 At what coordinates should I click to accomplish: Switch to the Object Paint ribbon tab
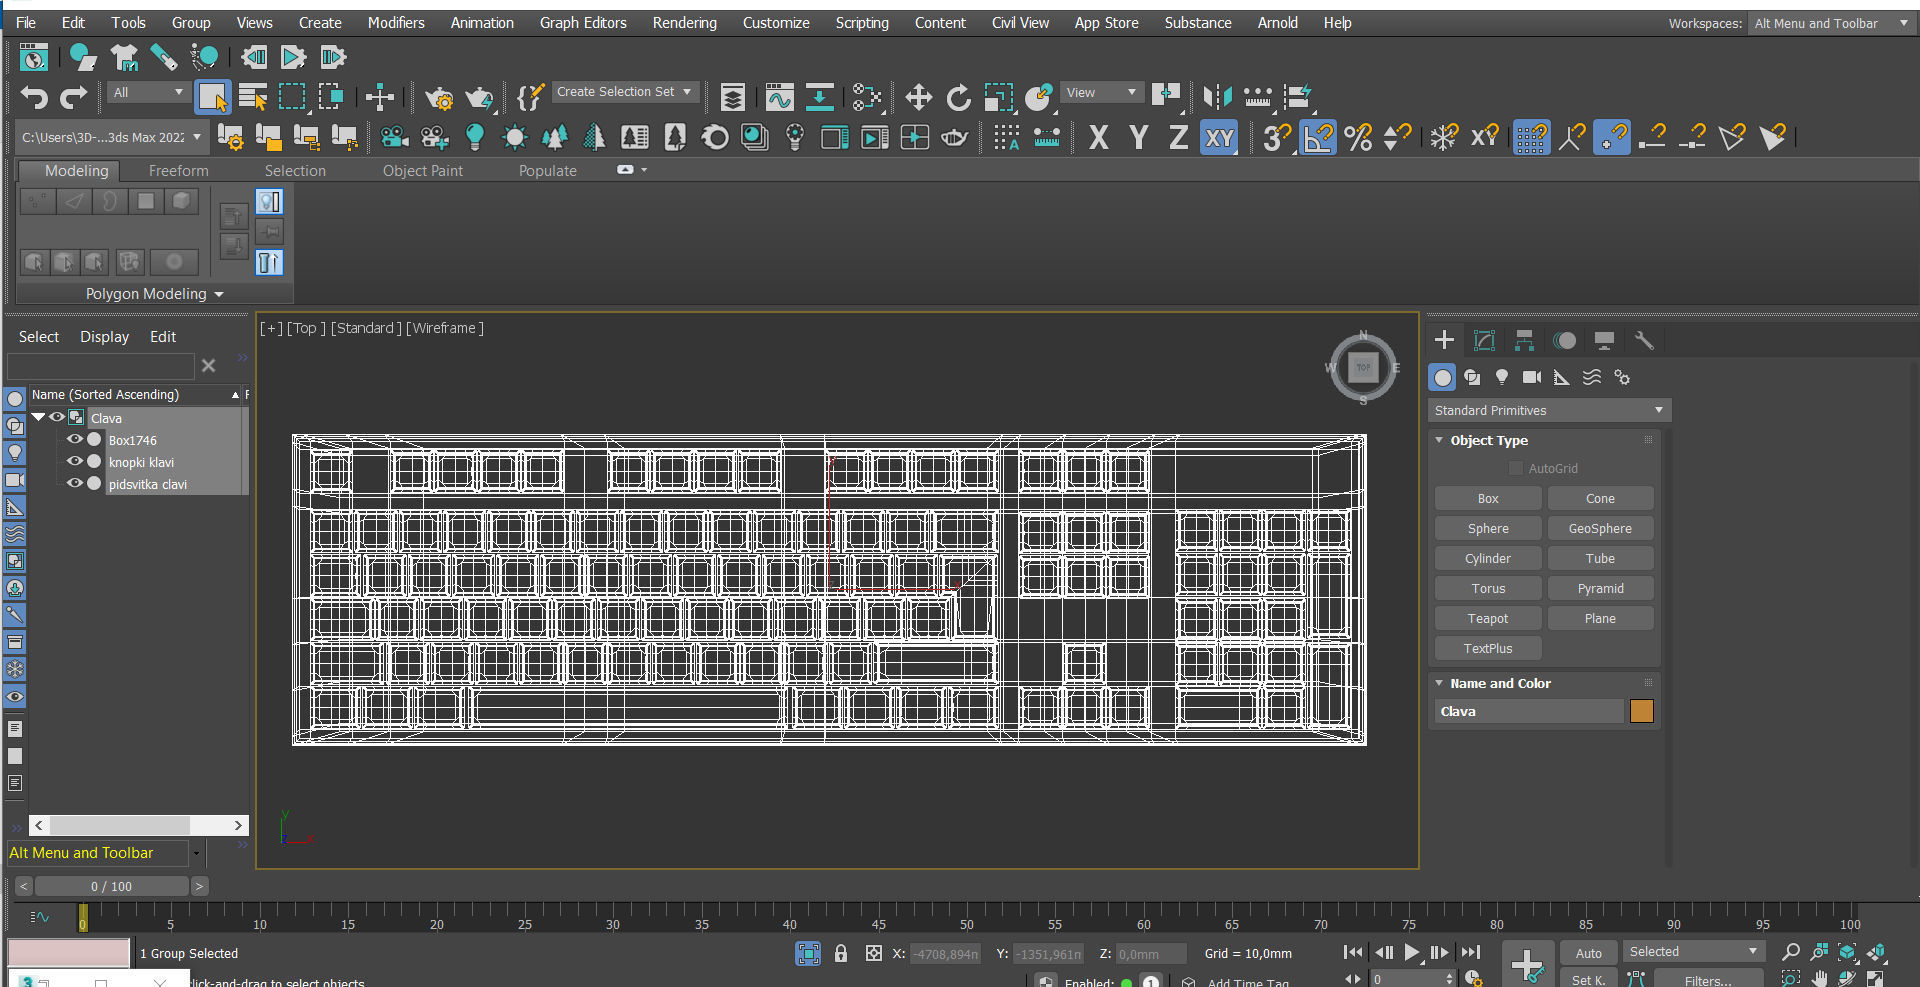pos(423,171)
